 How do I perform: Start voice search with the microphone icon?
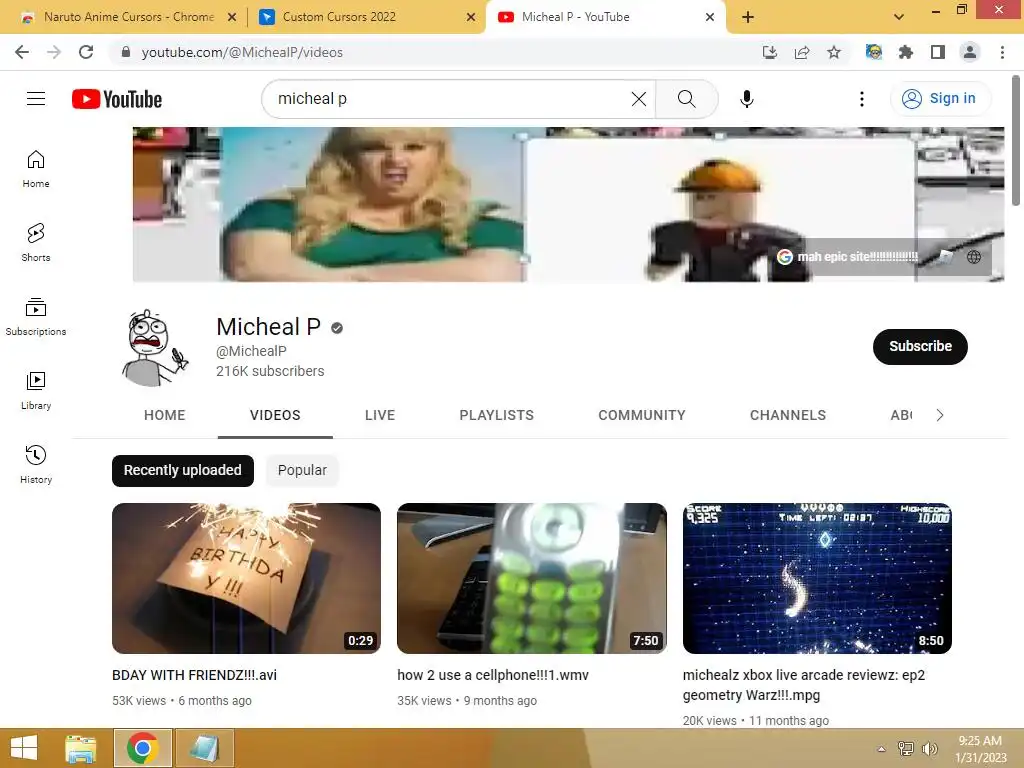point(746,99)
